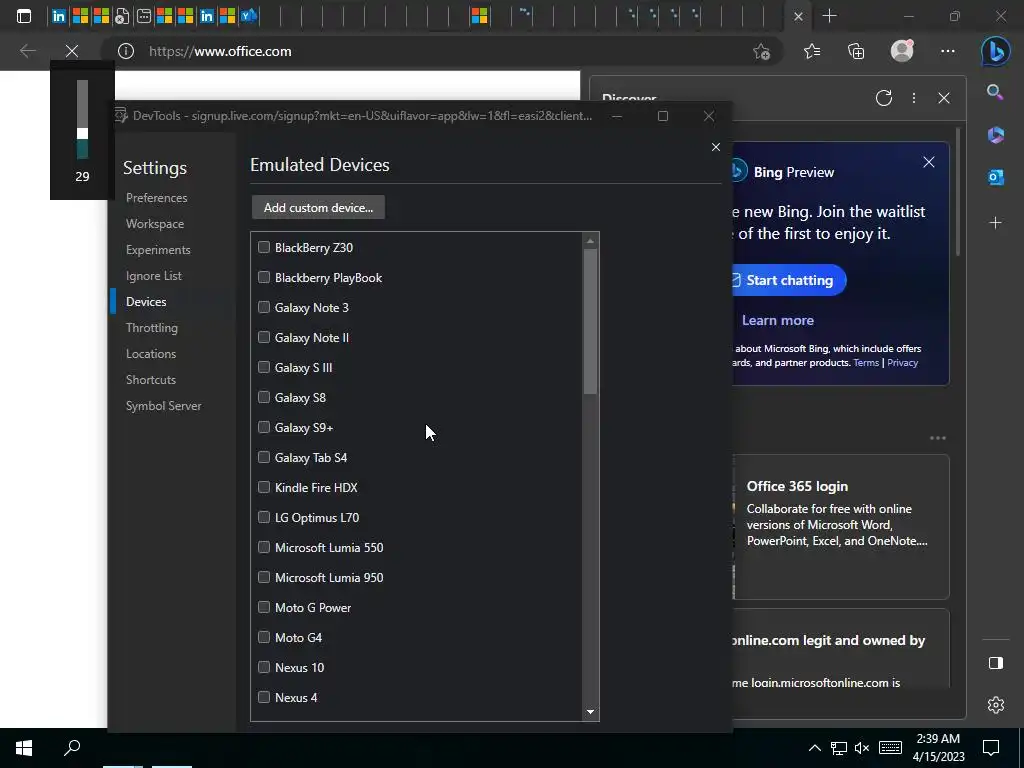Open the Favorites list icon
1024x768 pixels.
[812, 51]
